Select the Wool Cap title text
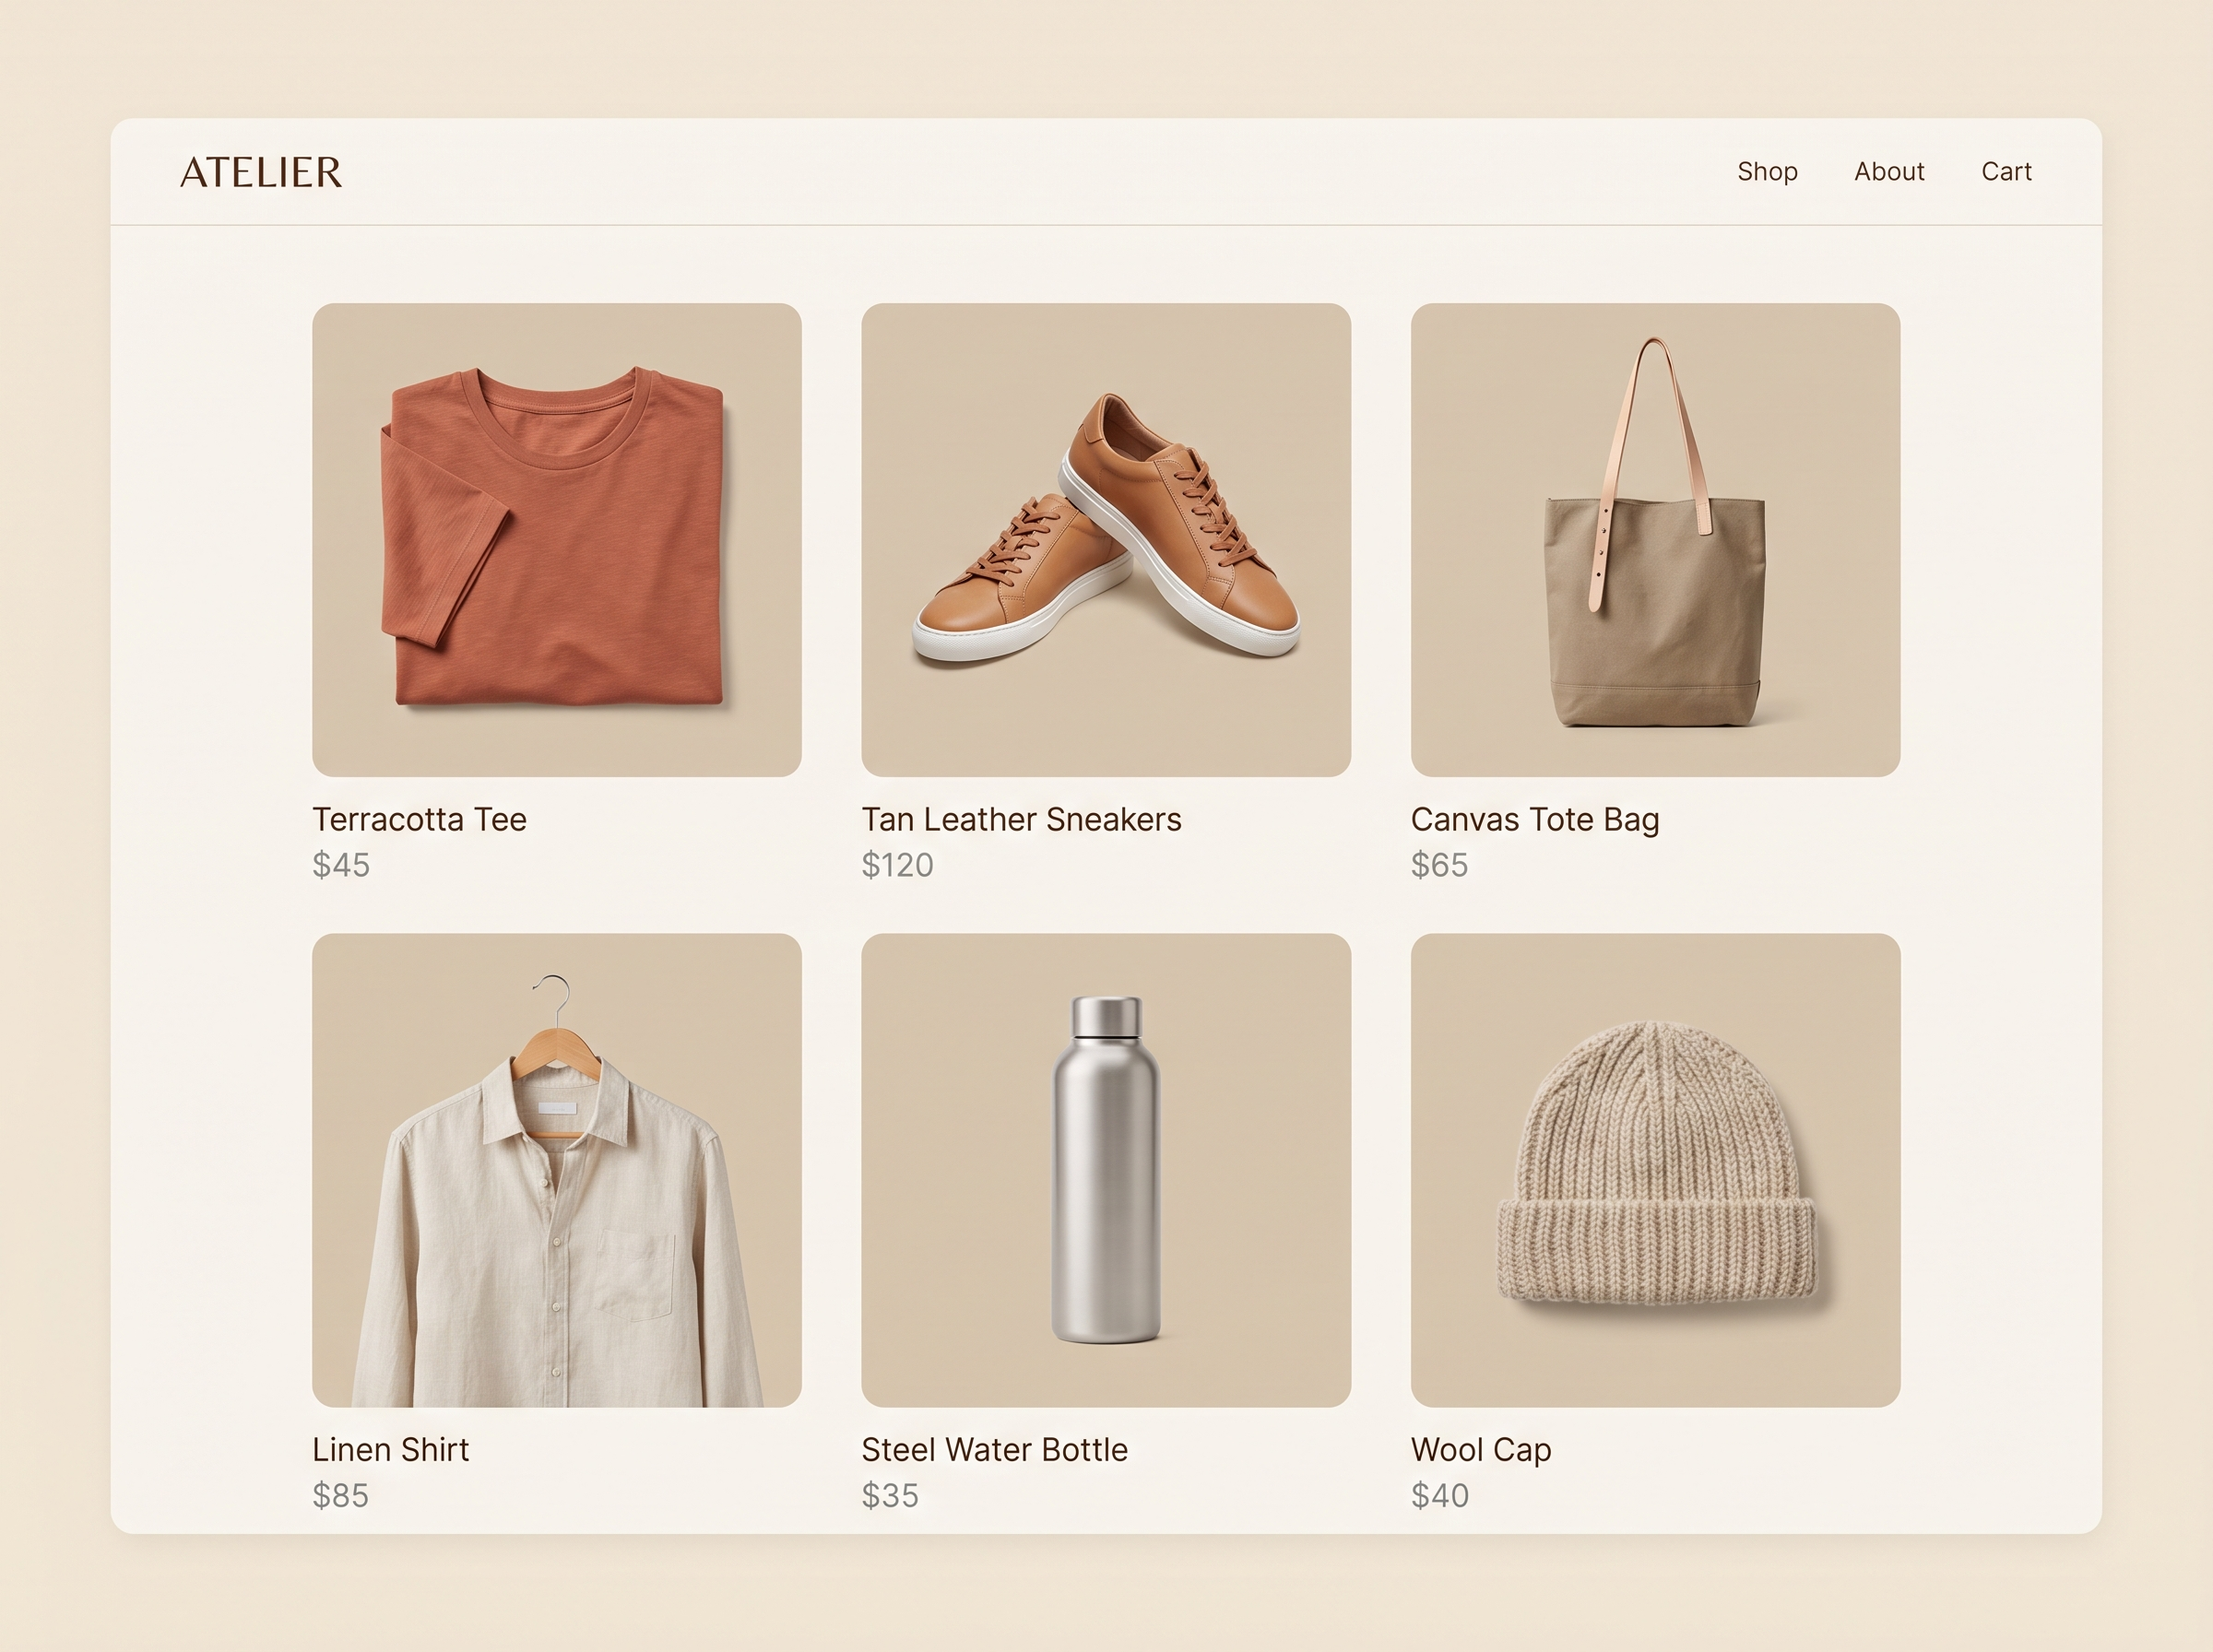The width and height of the screenshot is (2213, 1652). click(1481, 1451)
